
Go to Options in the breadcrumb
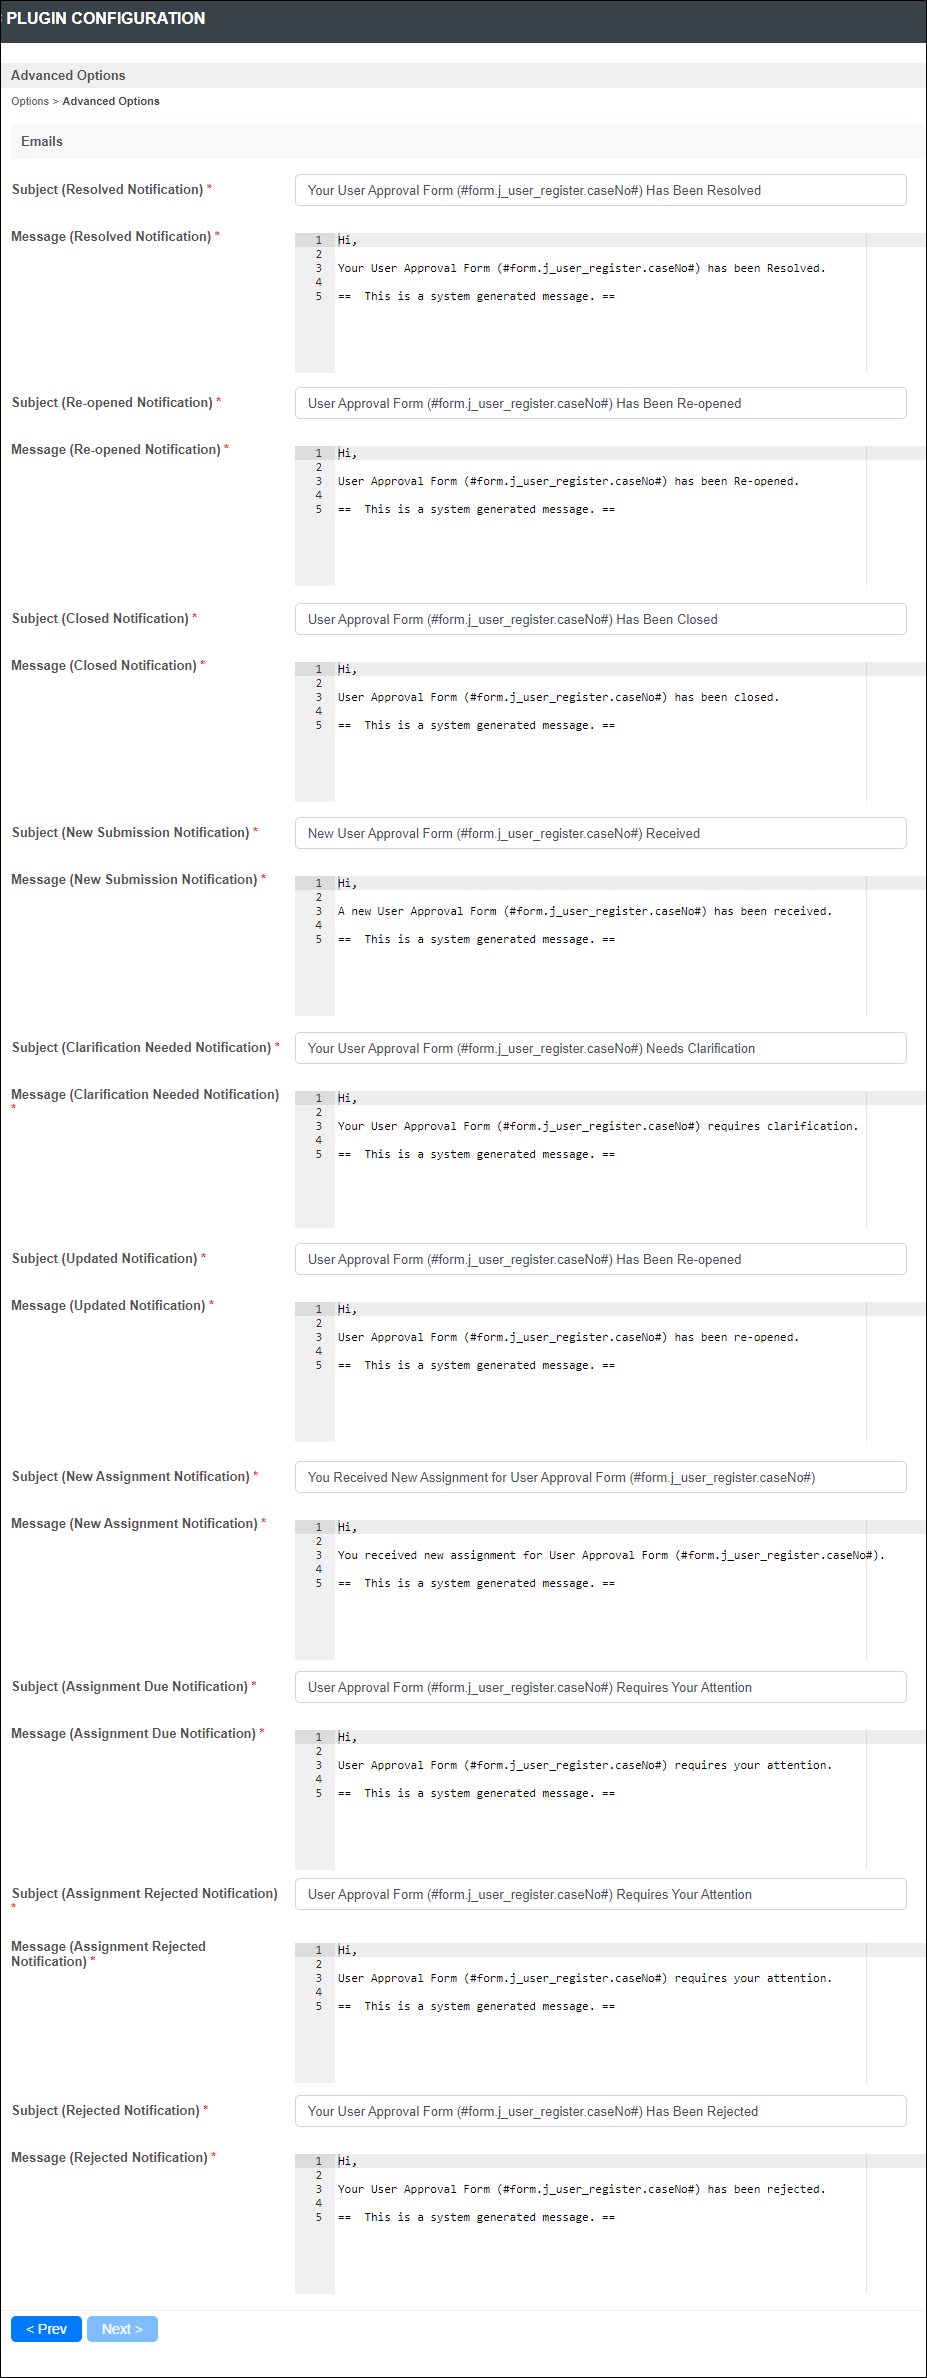30,101
